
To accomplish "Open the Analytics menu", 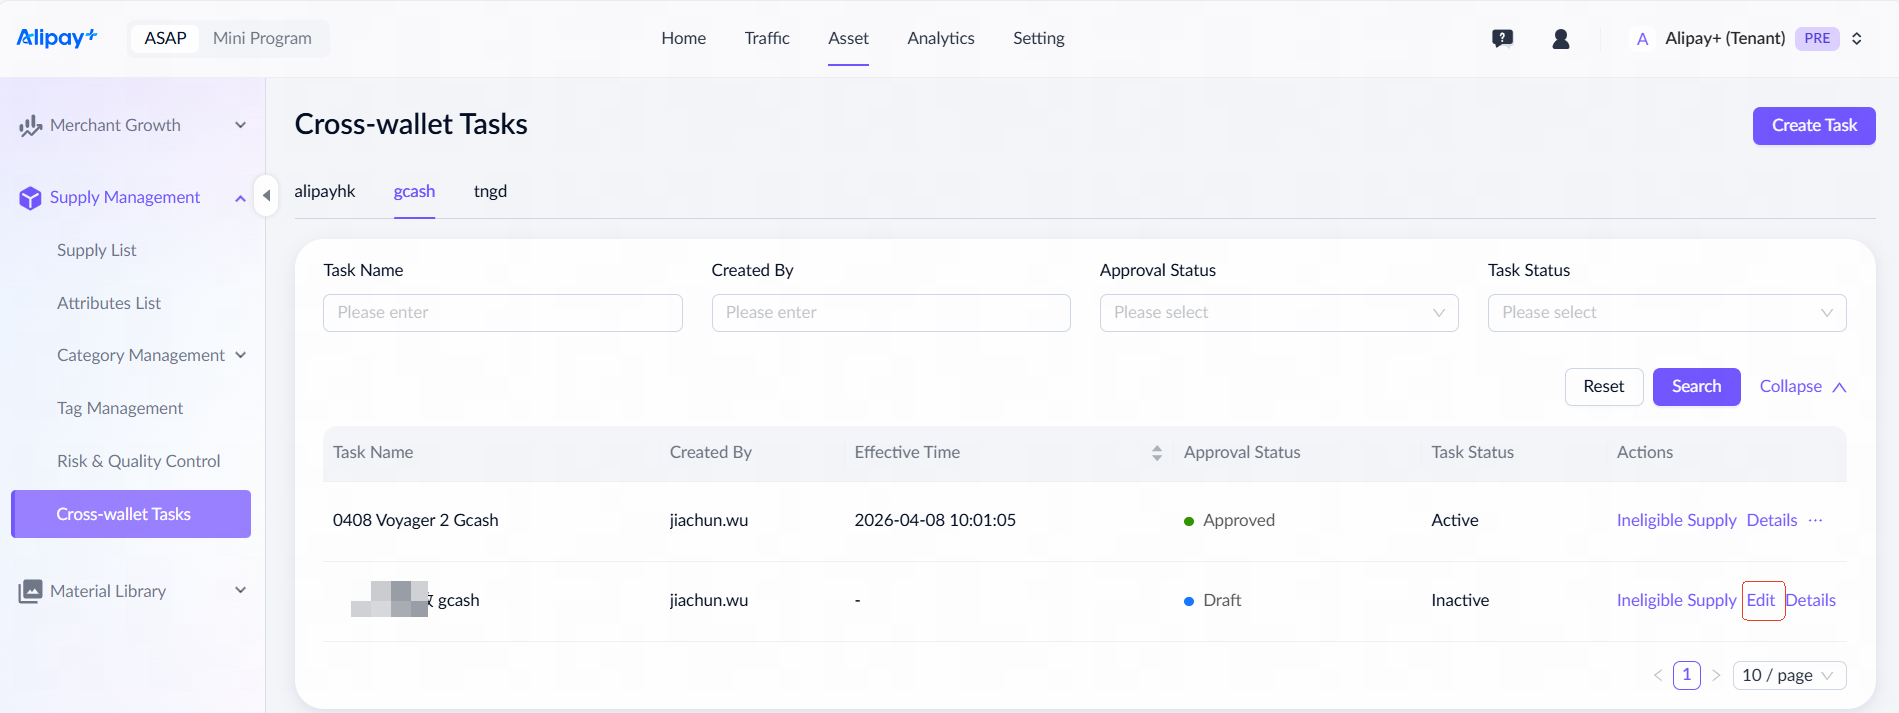I will click(x=940, y=38).
